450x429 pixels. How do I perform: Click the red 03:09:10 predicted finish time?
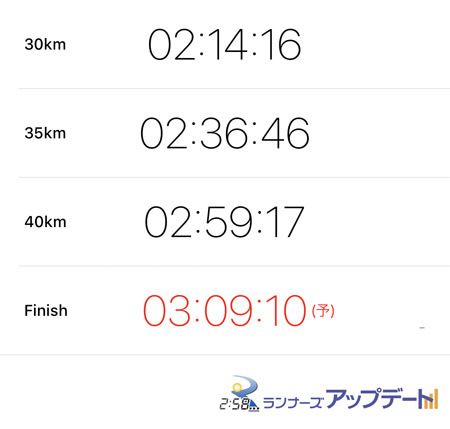pos(225,310)
